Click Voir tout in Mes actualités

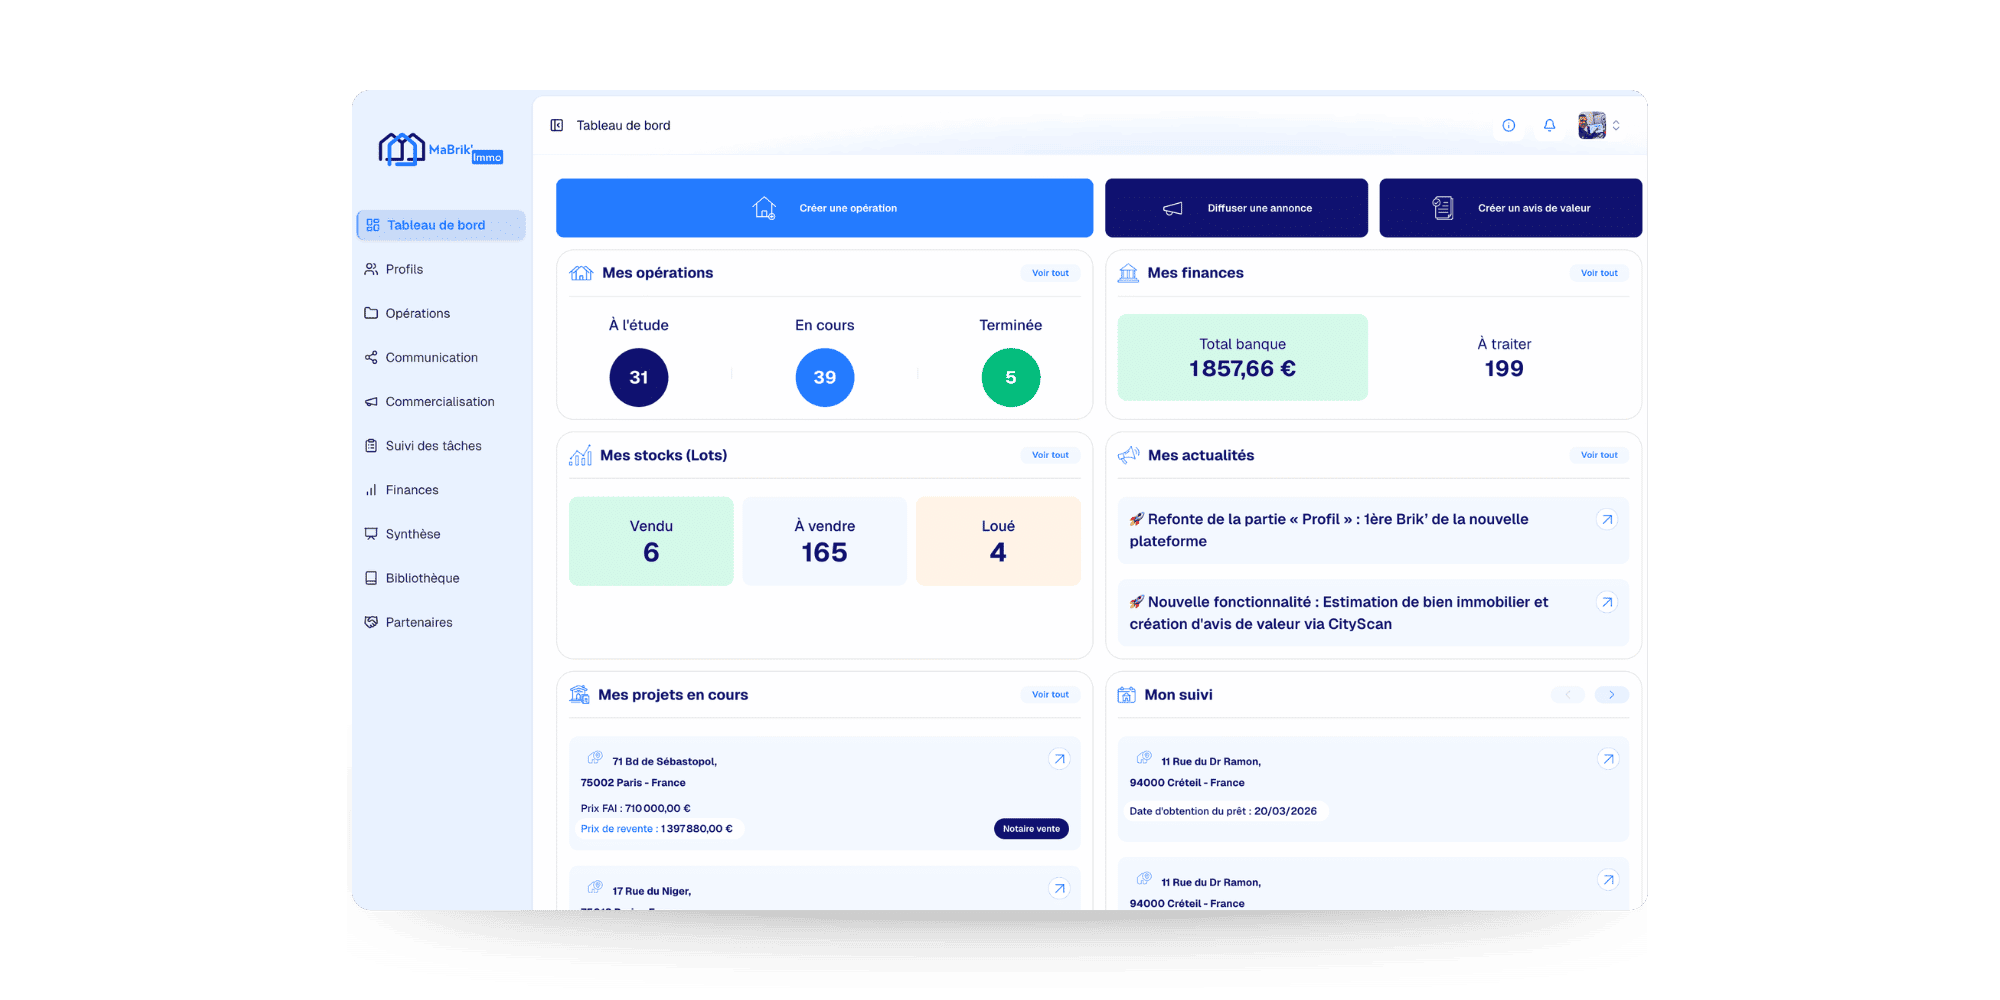tap(1599, 455)
